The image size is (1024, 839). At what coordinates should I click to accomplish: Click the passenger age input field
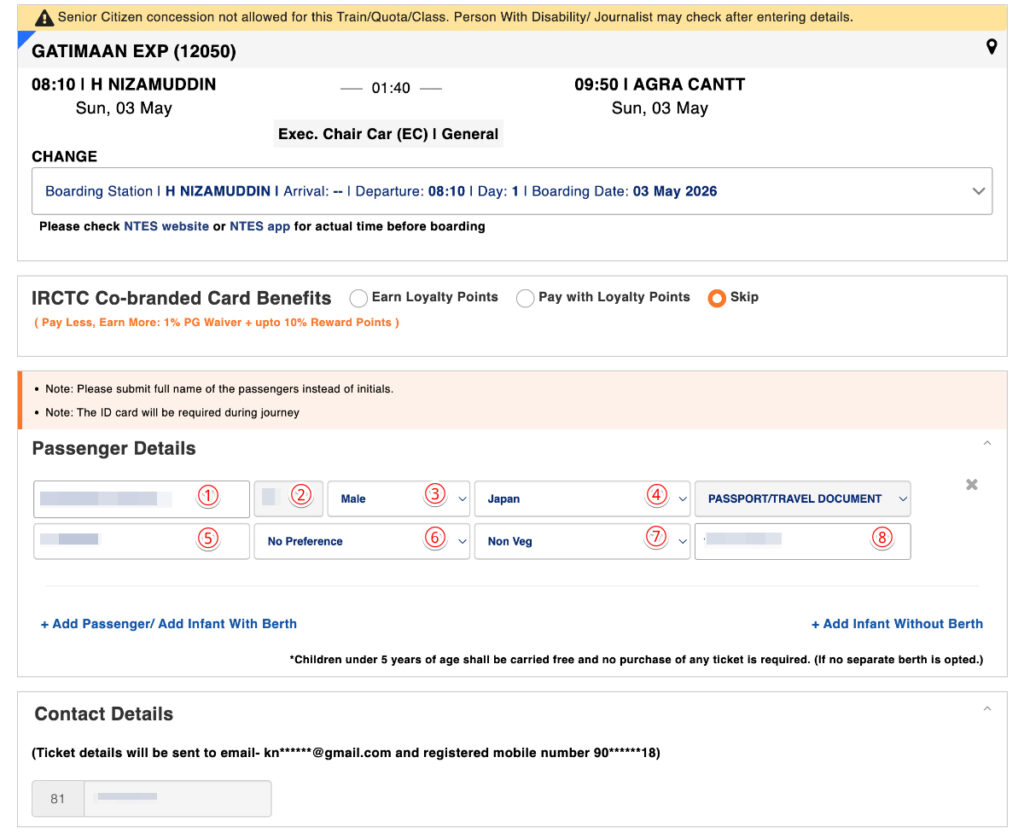pyautogui.click(x=288, y=499)
